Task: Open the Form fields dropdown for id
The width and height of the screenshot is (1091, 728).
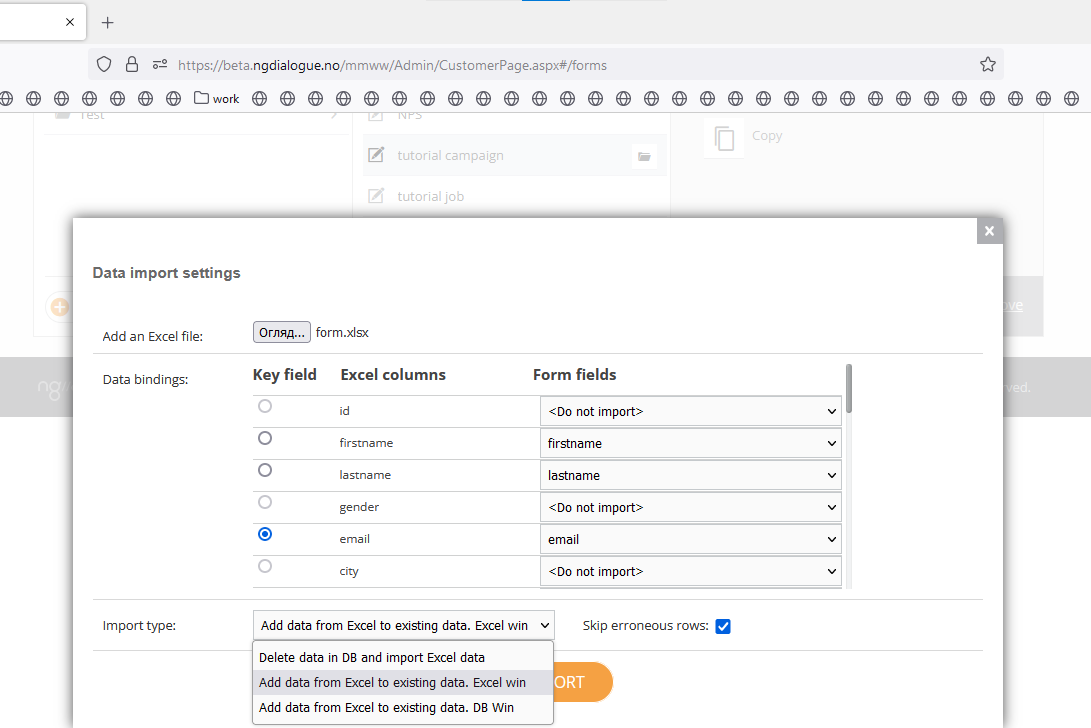Action: (x=690, y=411)
